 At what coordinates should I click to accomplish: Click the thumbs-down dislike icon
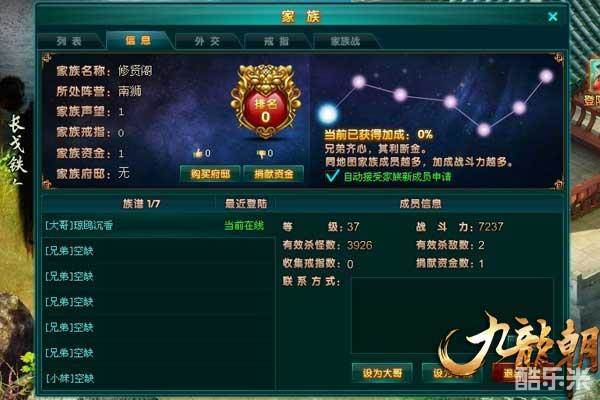click(261, 154)
